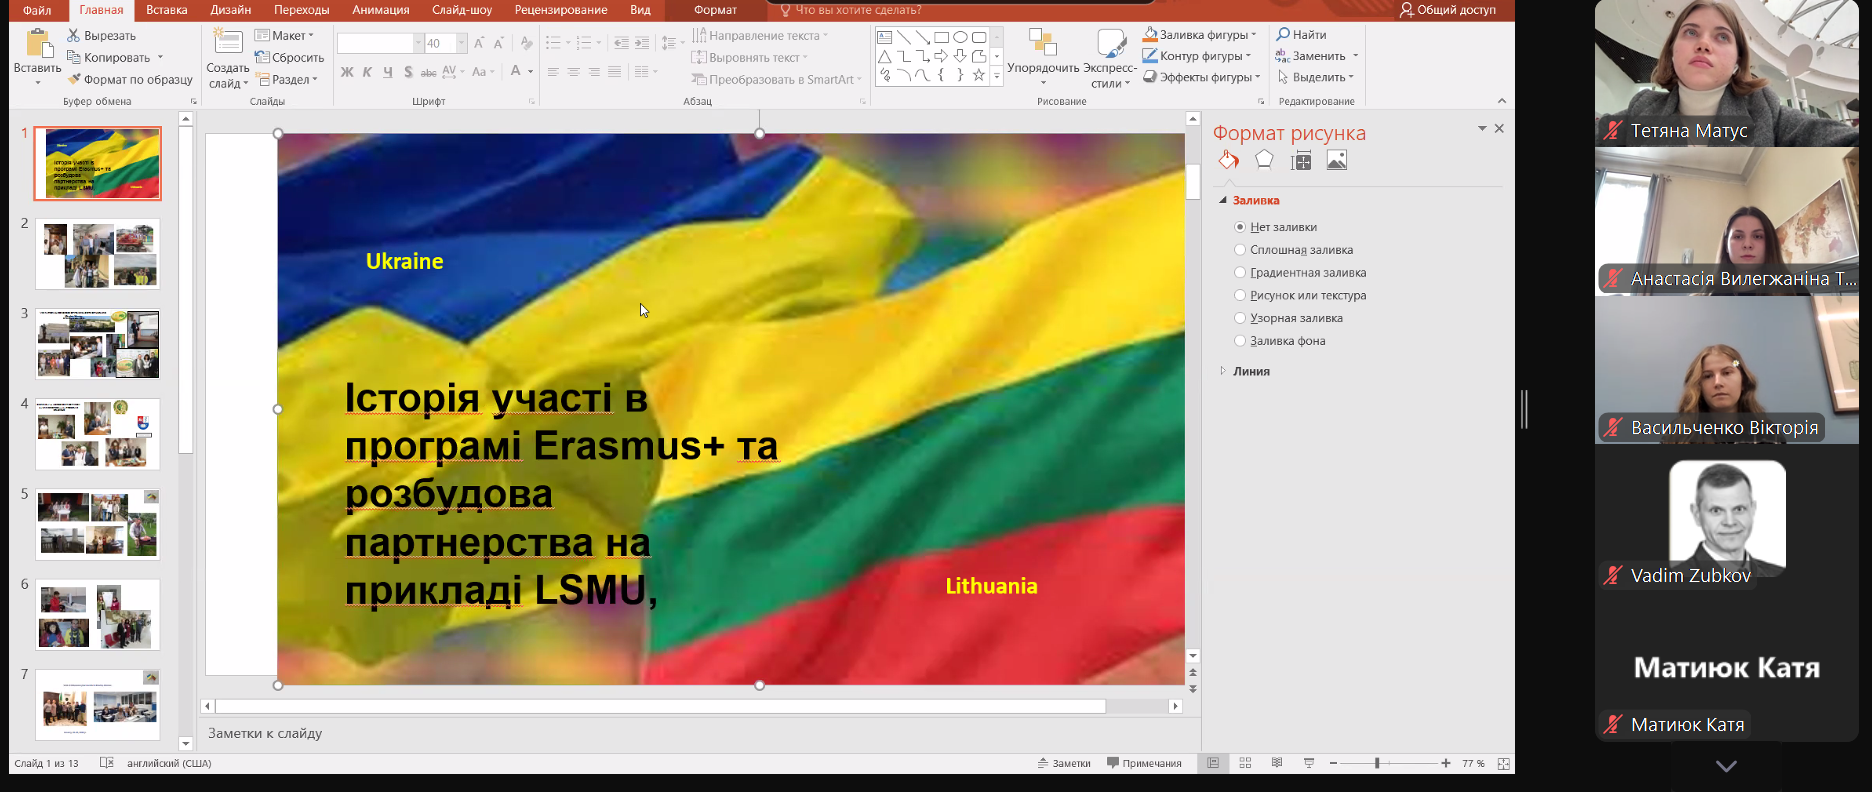Toggle bold Ж formatting
The image size is (1872, 792).
(347, 72)
